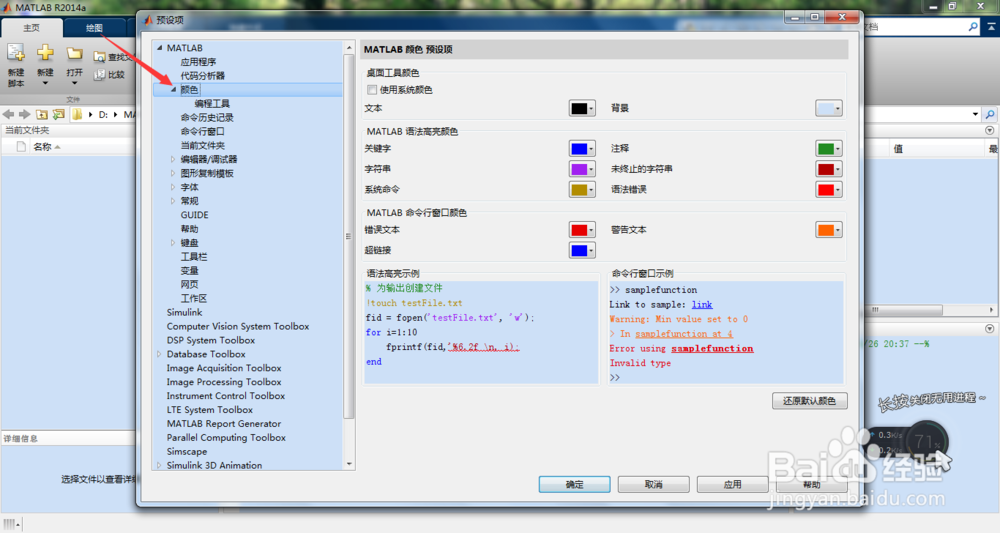Click the 查找文件 icon
This screenshot has width=1000, height=533.
coord(99,57)
